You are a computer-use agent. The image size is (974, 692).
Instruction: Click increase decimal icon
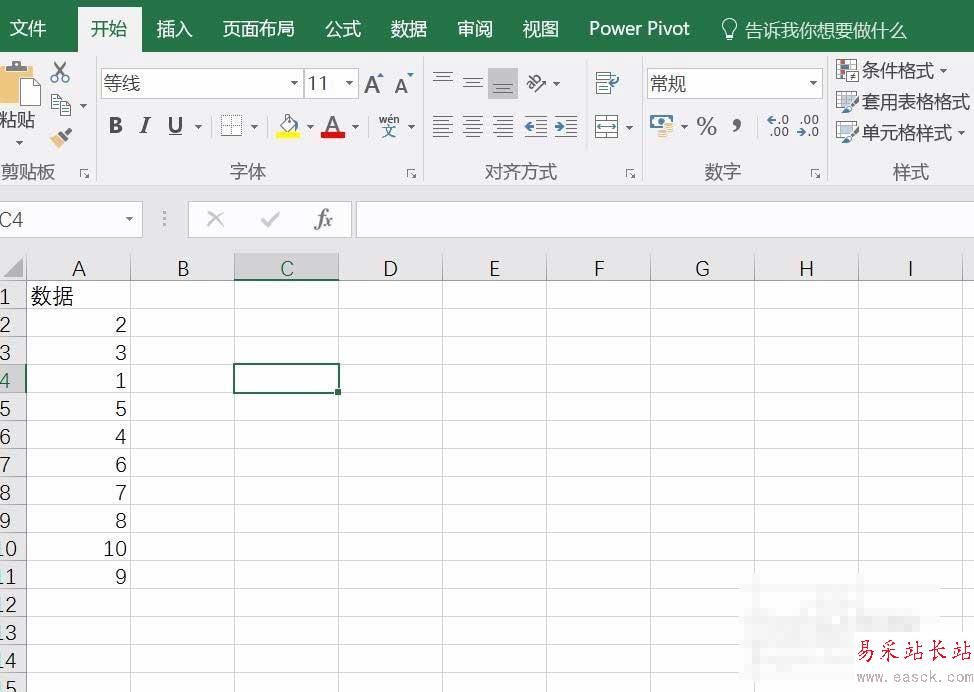pos(778,126)
